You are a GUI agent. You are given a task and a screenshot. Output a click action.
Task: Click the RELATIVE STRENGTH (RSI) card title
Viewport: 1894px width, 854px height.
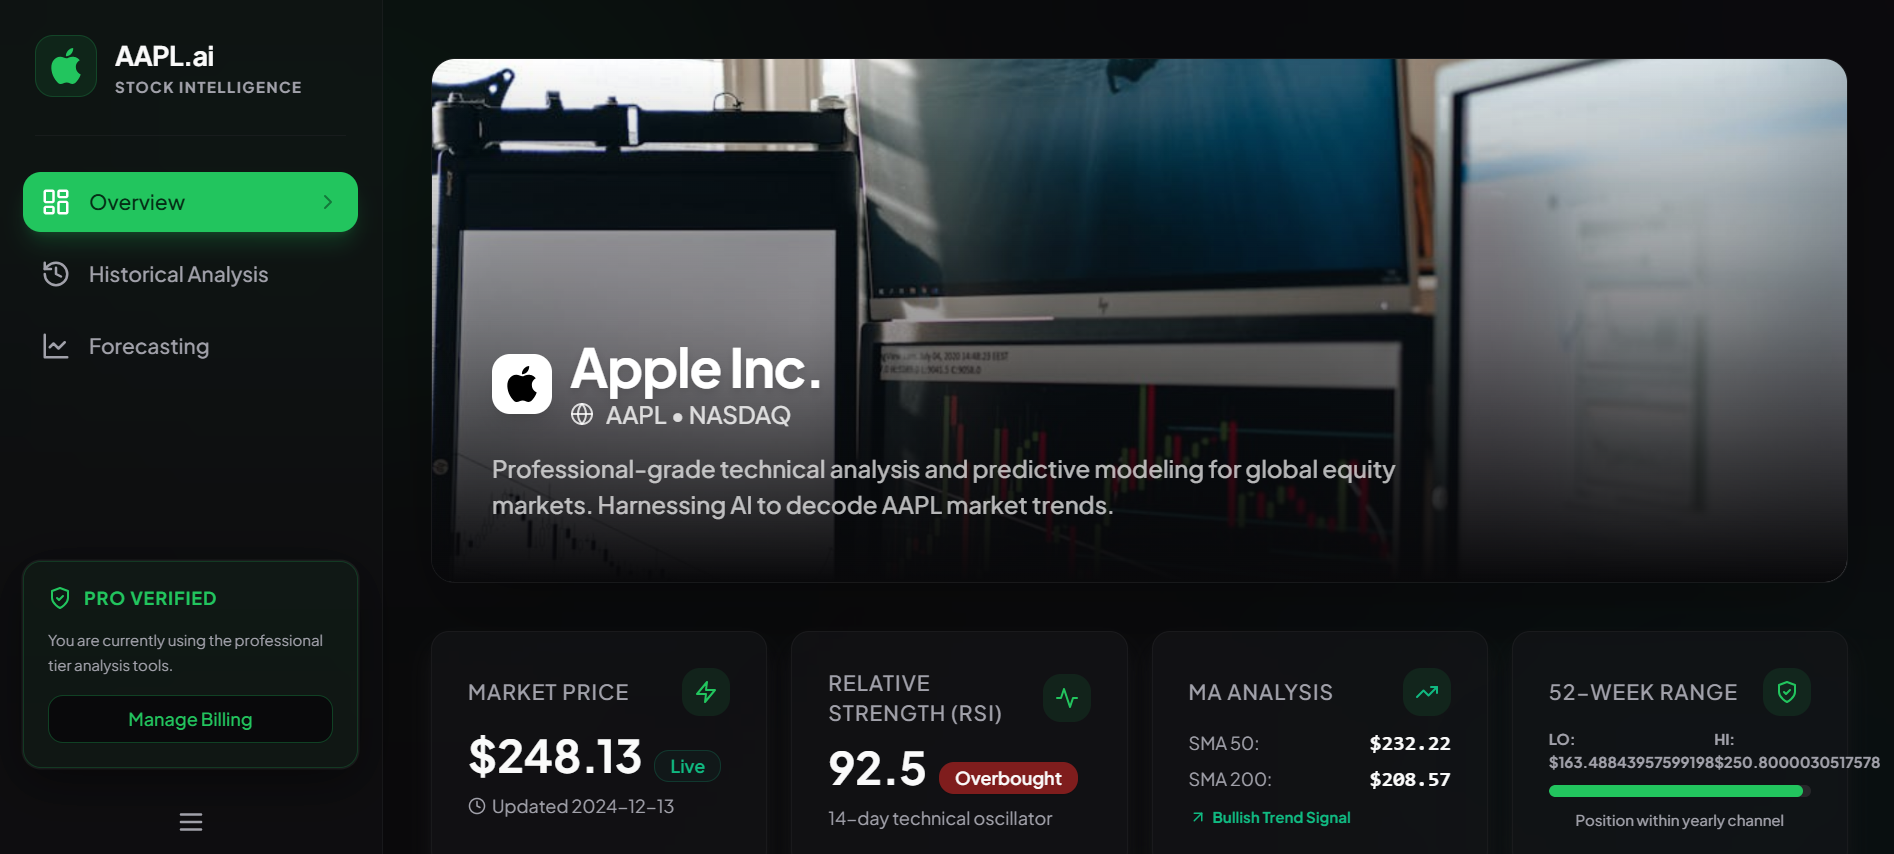(x=915, y=698)
